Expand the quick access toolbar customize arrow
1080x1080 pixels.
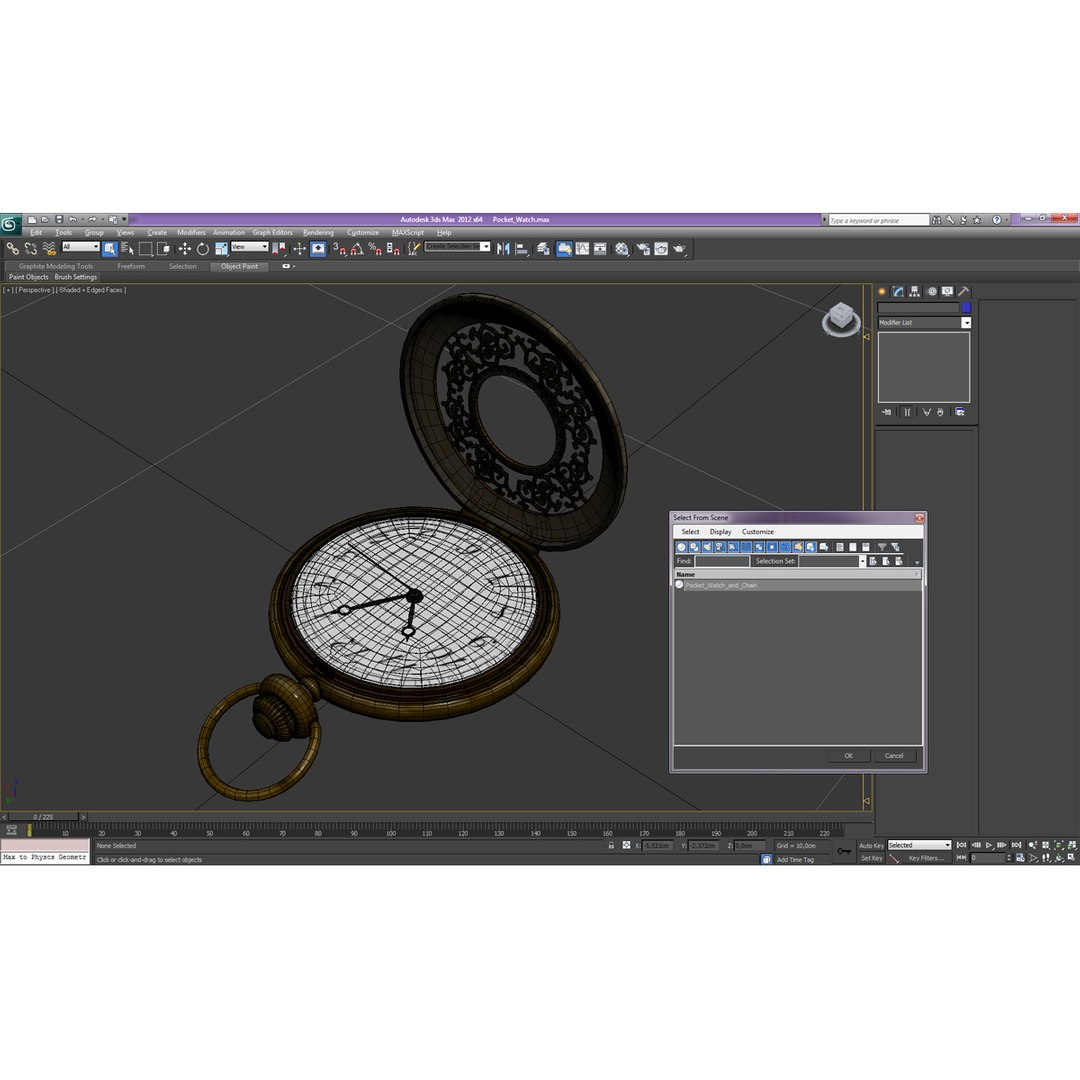[125, 219]
